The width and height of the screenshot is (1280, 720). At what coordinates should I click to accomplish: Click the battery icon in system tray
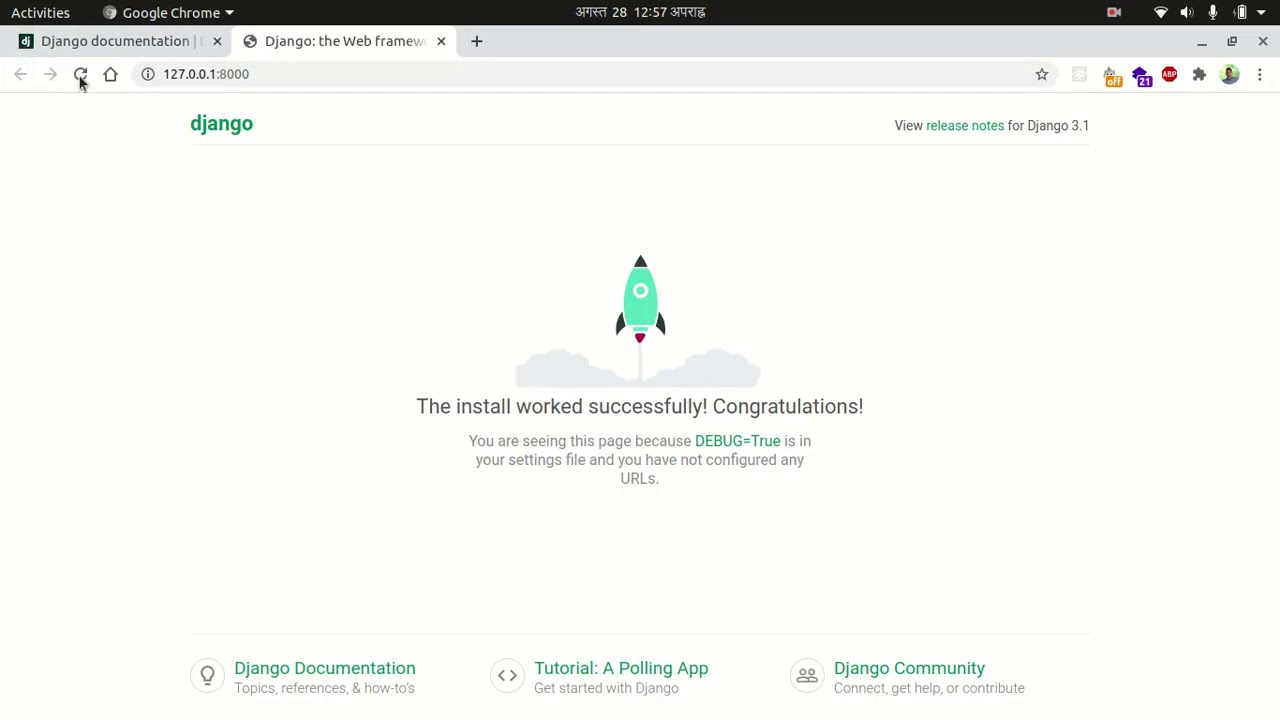[x=1241, y=12]
